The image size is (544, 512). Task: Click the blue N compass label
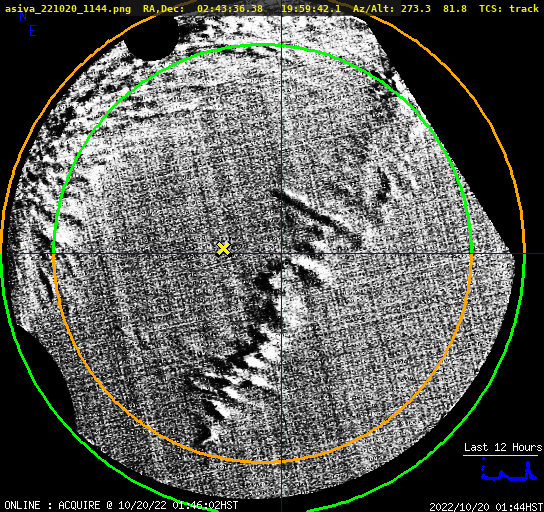(23, 16)
